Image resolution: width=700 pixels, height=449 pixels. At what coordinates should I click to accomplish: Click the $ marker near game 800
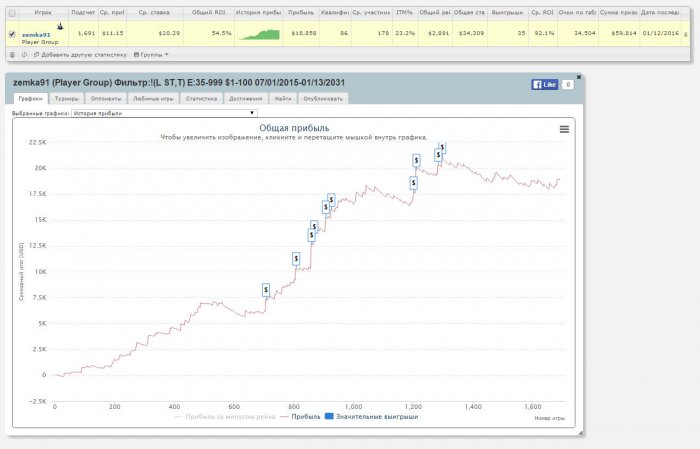coord(296,258)
